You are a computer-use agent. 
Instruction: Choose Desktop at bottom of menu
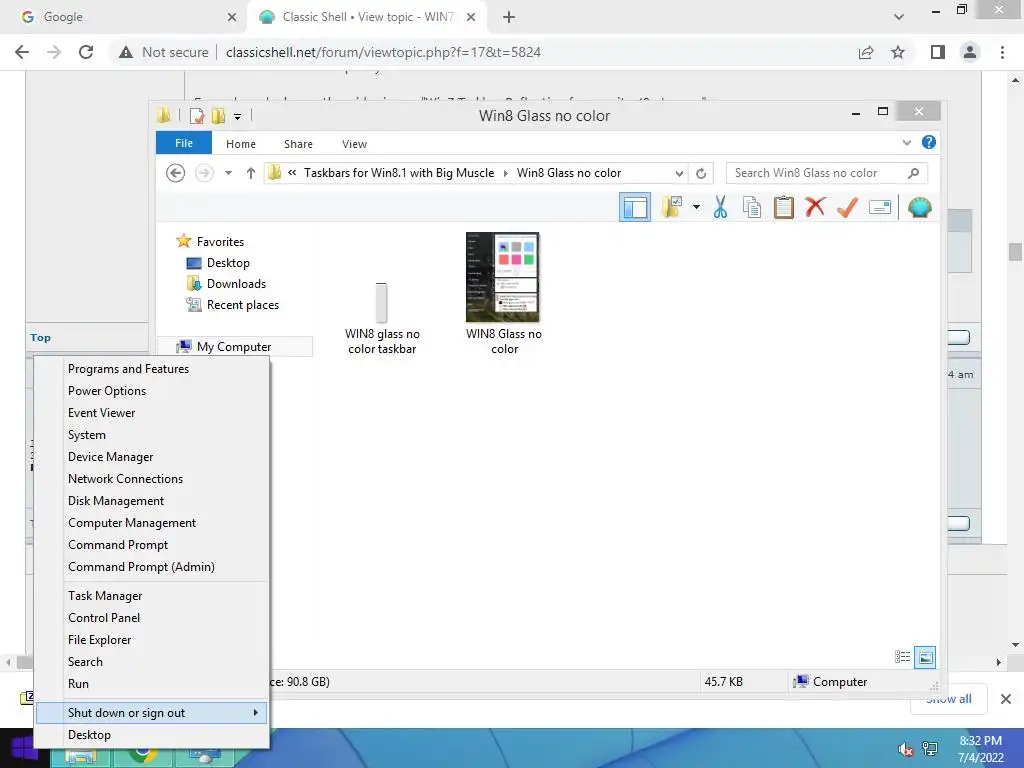pos(152,735)
